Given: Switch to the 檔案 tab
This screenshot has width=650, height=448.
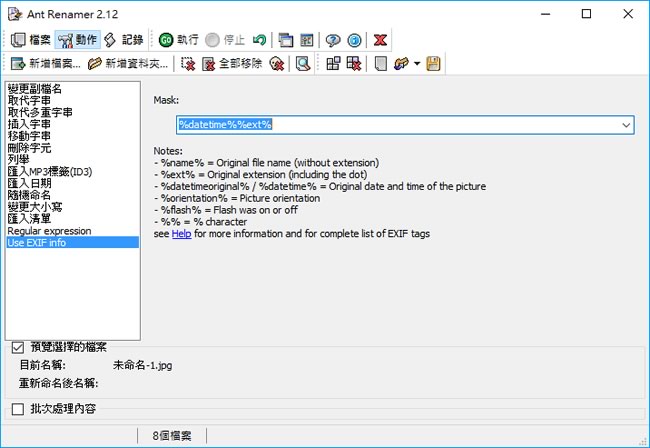Looking at the screenshot, I should pyautogui.click(x=31, y=40).
